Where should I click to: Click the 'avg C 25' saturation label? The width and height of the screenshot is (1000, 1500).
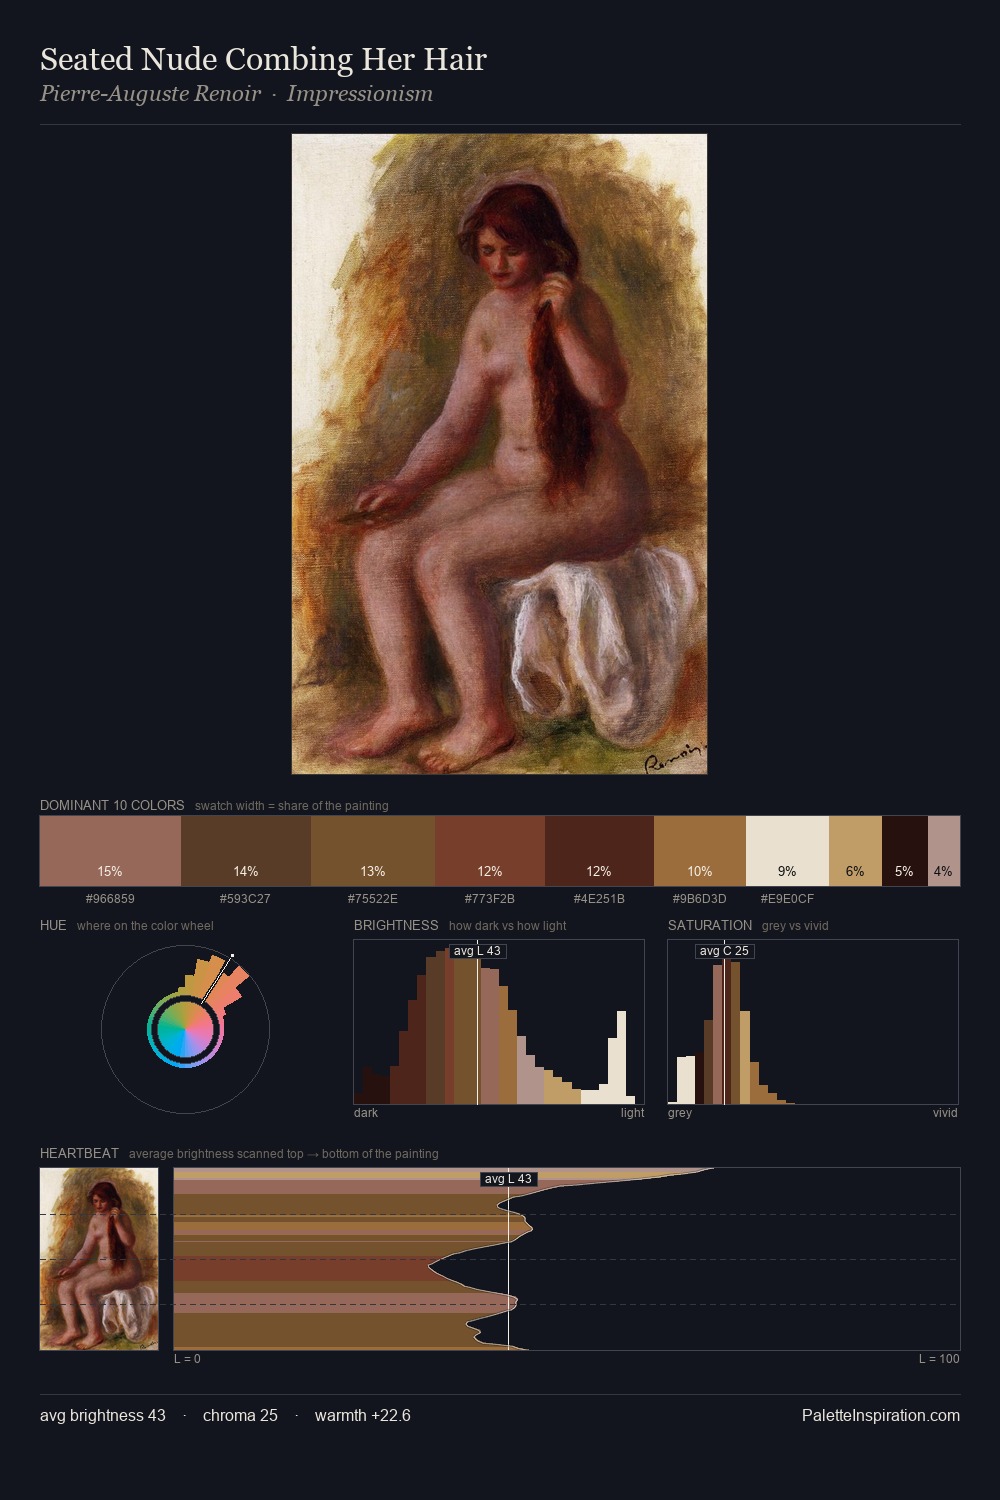pos(724,951)
